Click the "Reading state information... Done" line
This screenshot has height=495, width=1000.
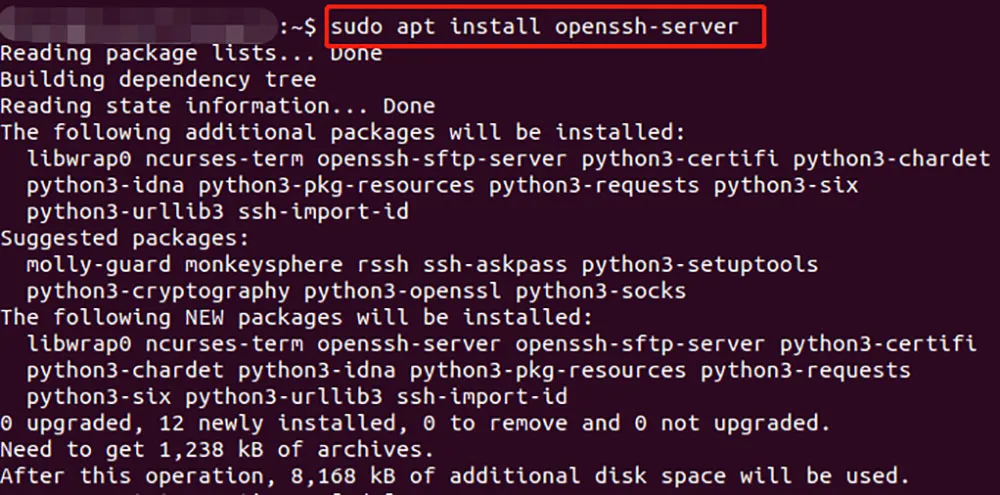pos(217,105)
